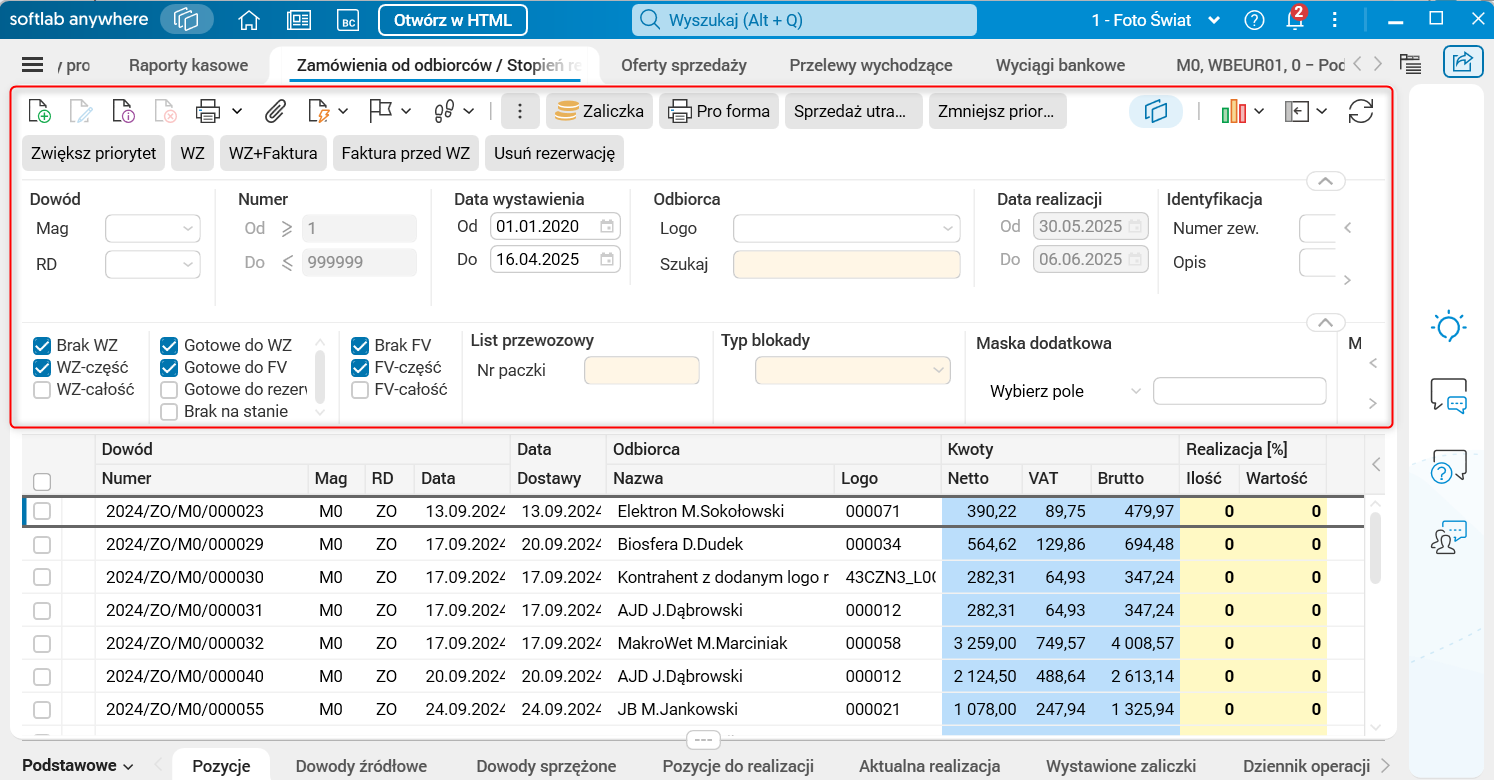Click the Szukaj input field
This screenshot has height=780, width=1494.
[x=846, y=264]
